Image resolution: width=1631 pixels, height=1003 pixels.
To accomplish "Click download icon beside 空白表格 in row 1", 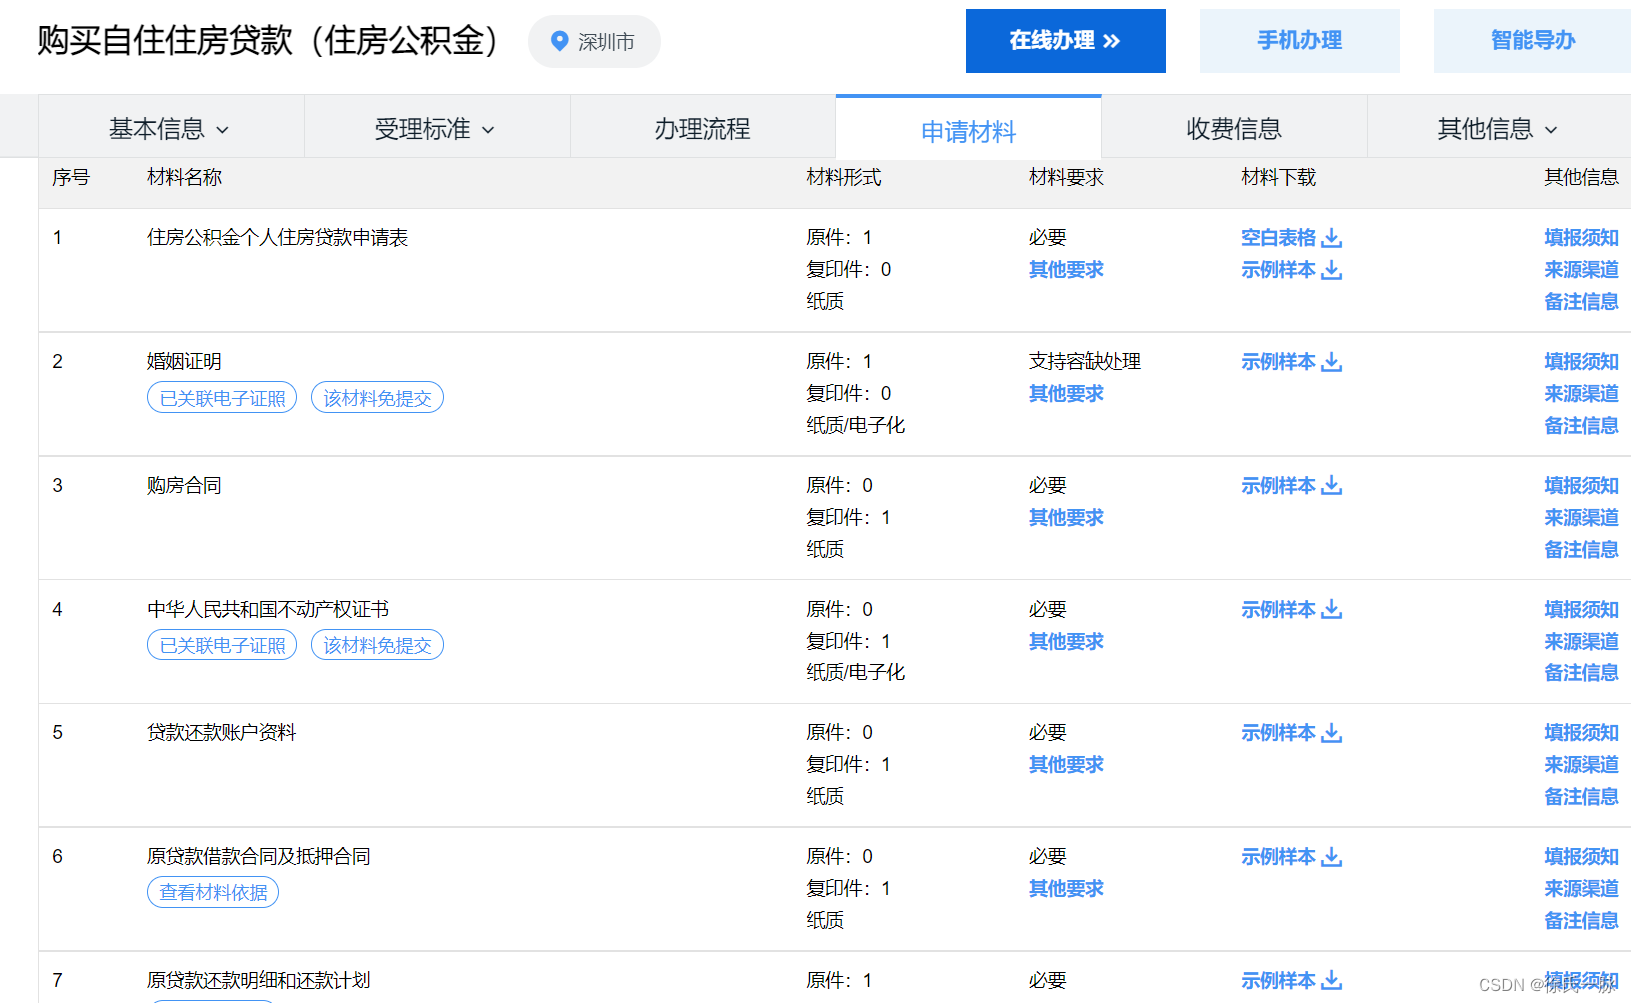I will click(x=1332, y=238).
